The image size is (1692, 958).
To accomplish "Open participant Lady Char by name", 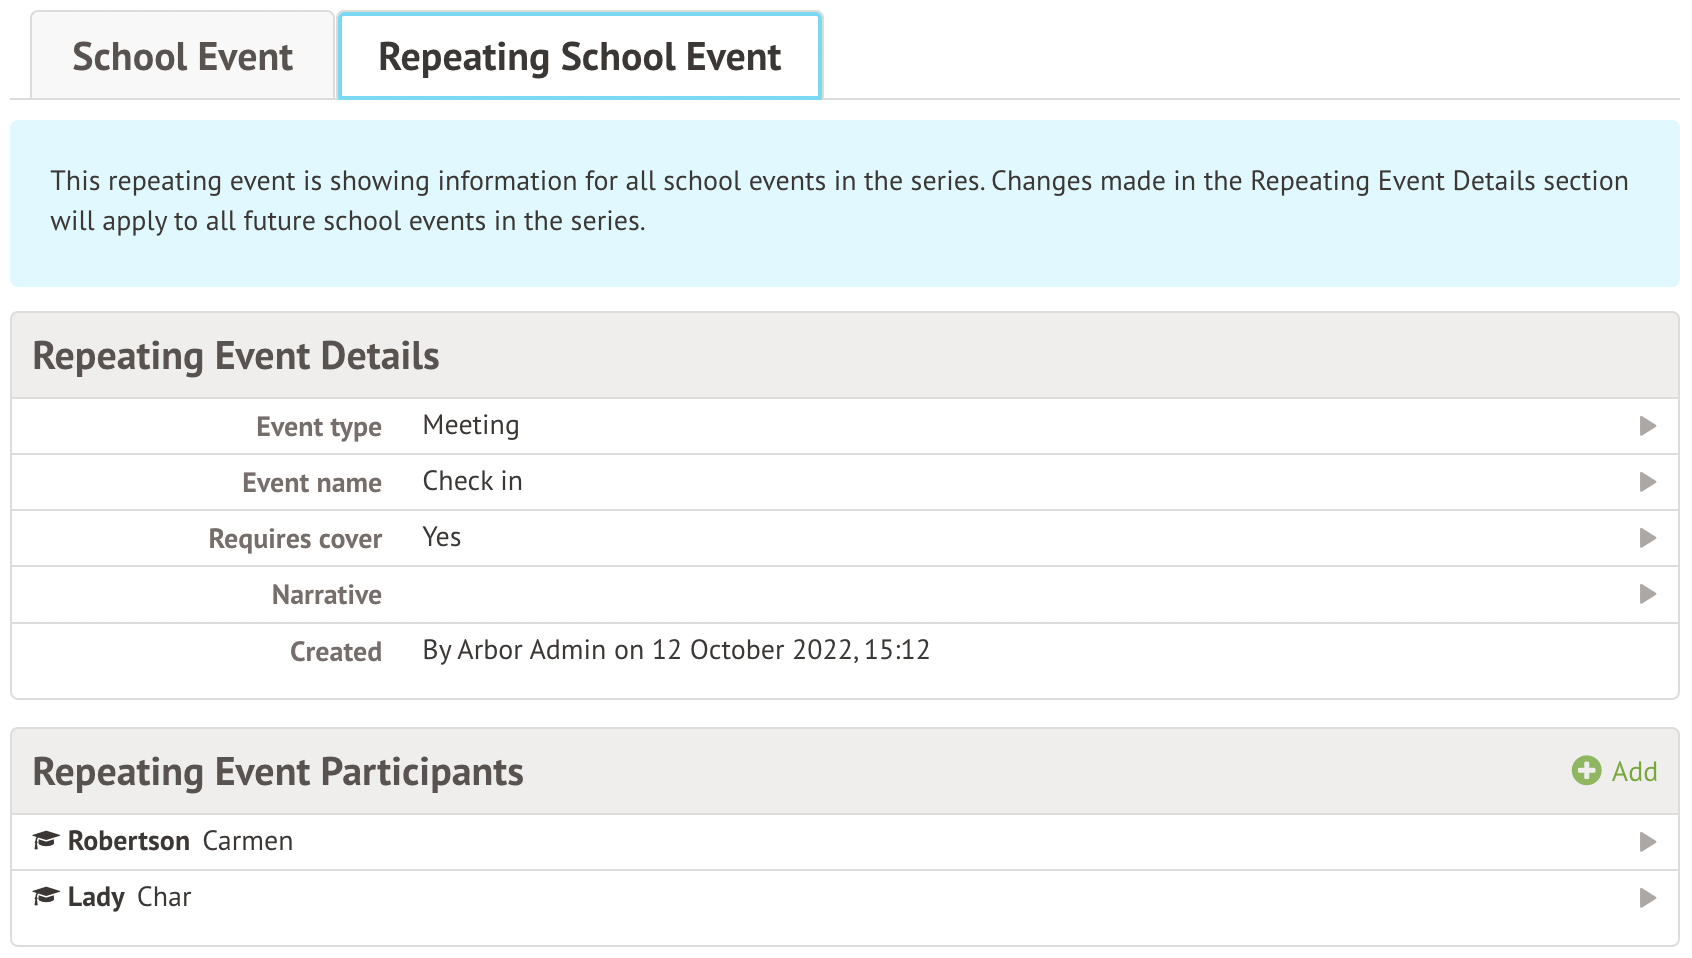I will click(129, 897).
